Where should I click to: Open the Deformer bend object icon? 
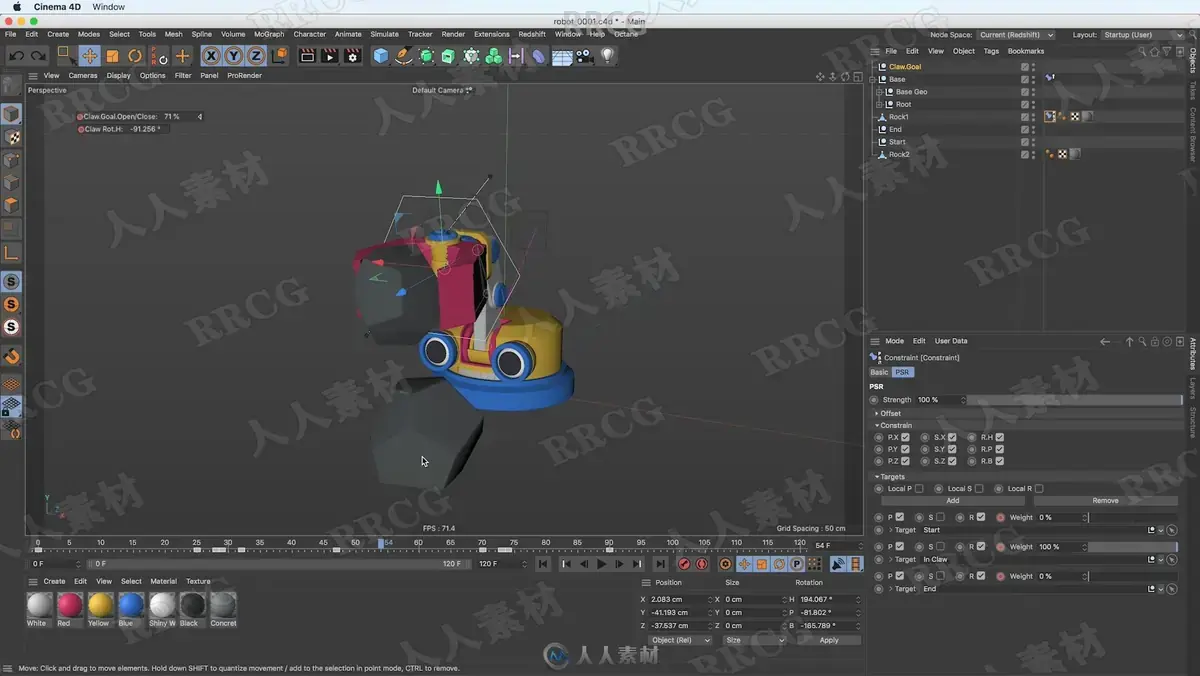tap(539, 56)
